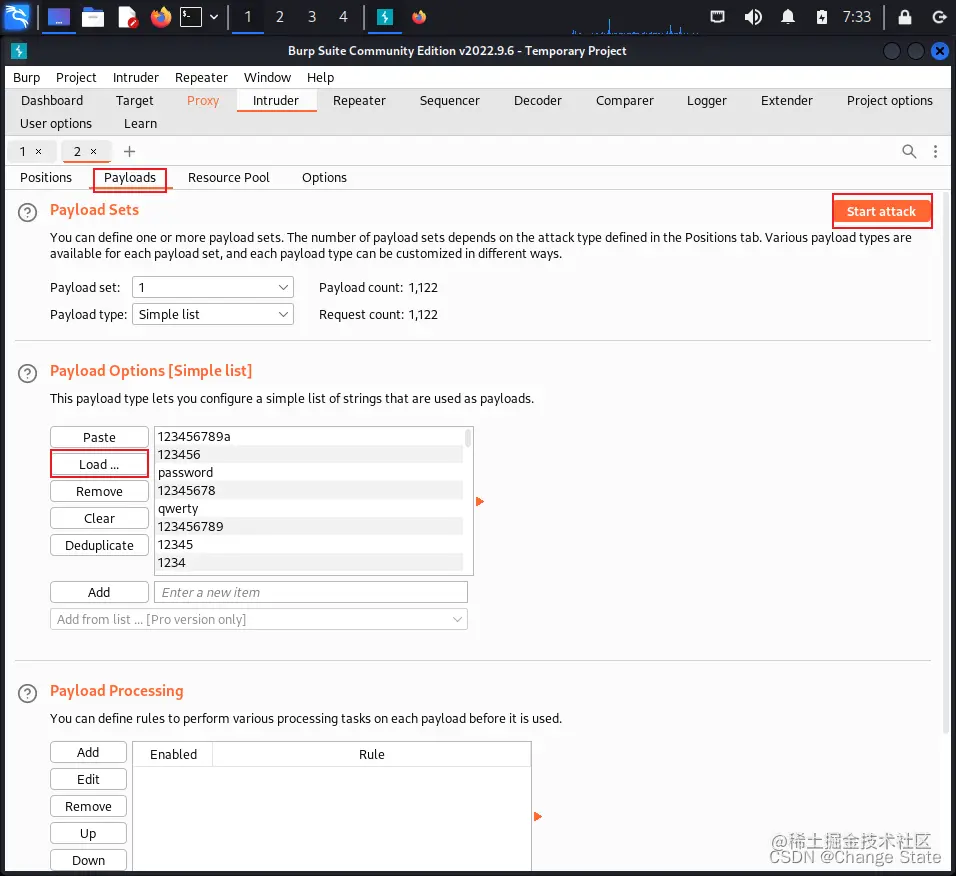Open the Help menu
The image size is (956, 876).
coord(320,77)
